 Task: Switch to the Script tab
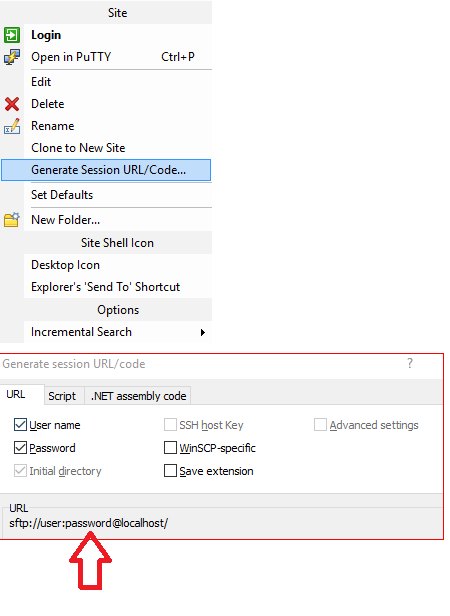click(x=62, y=396)
